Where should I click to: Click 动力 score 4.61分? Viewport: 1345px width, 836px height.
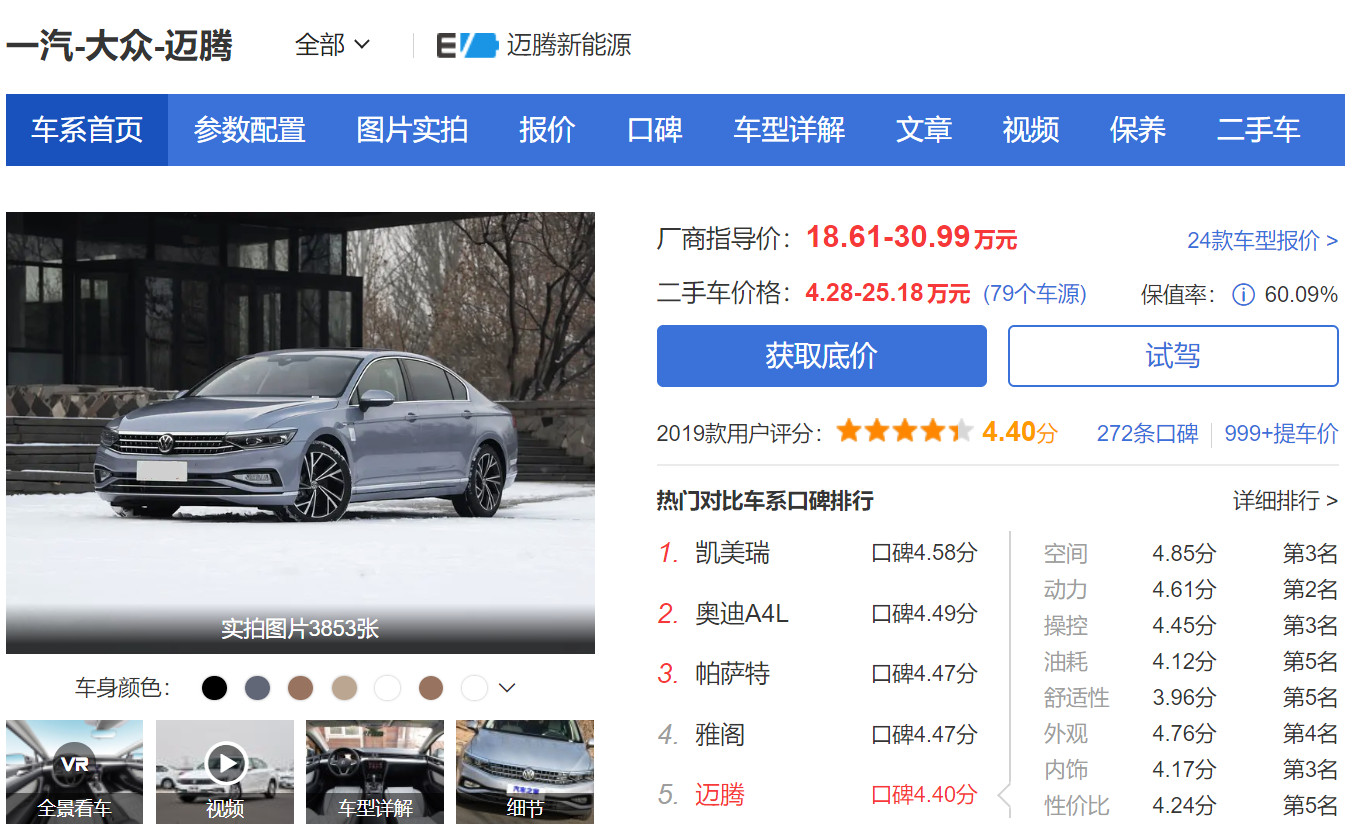tap(1184, 590)
